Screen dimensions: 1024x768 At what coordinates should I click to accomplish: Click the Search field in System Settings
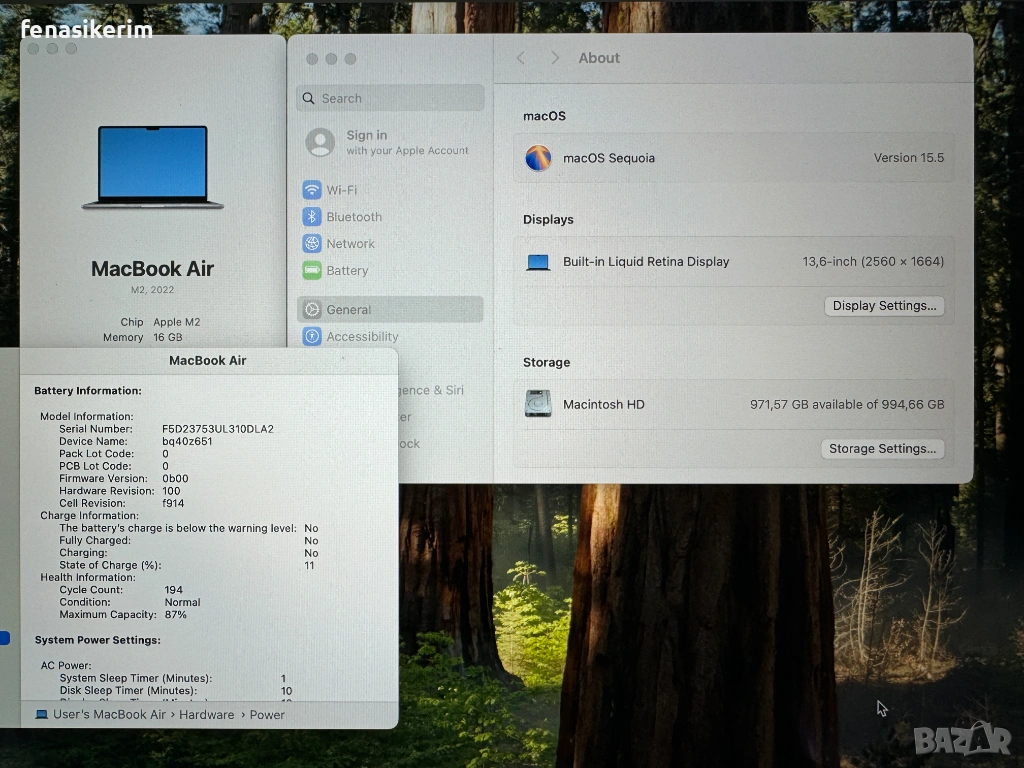pos(390,98)
